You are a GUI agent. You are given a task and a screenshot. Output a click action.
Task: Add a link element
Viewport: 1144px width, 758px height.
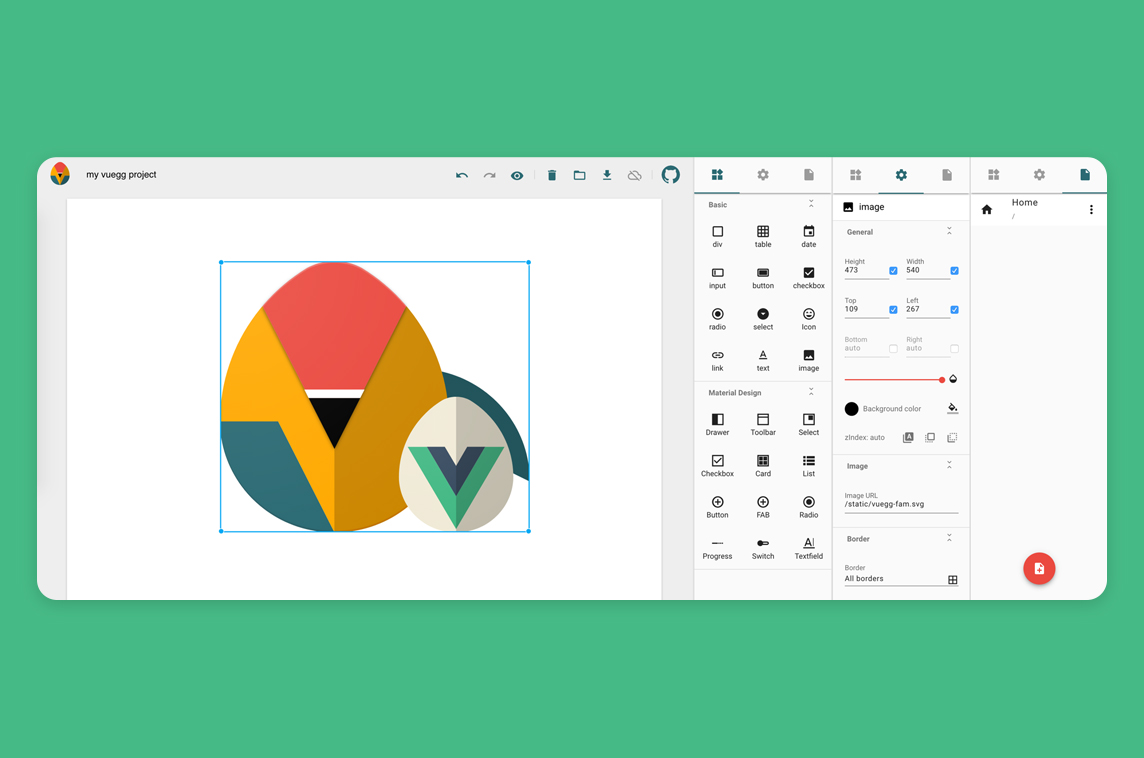(717, 360)
